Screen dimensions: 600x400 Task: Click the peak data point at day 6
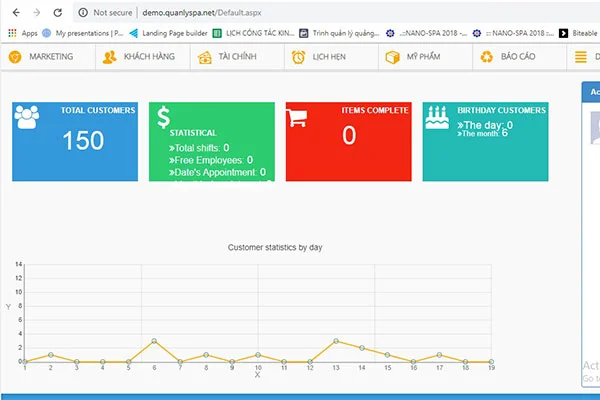coord(154,341)
